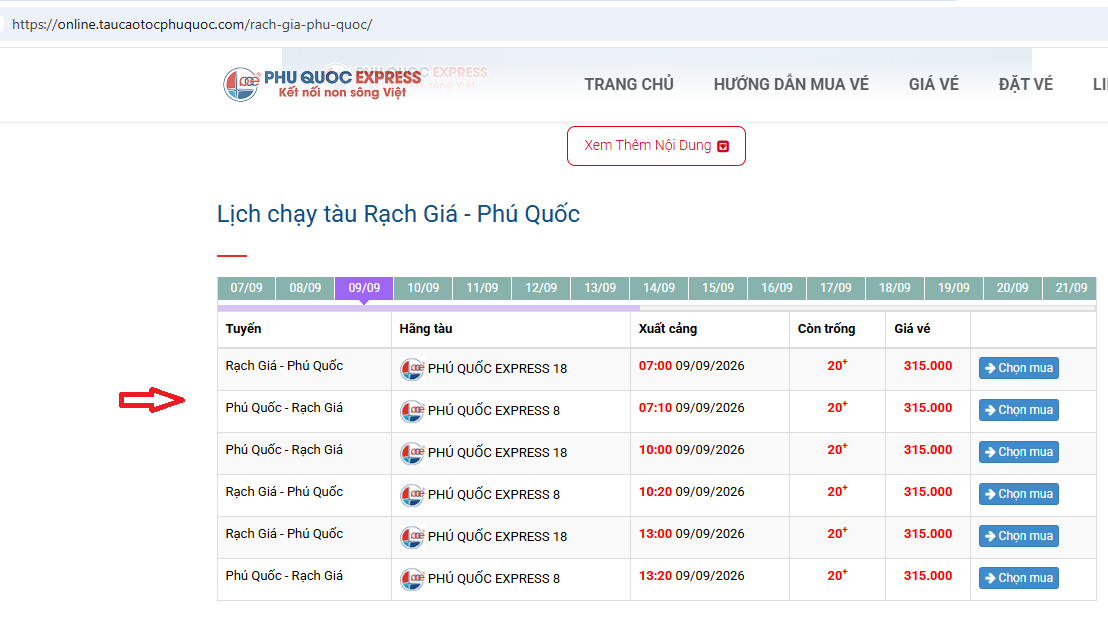This screenshot has width=1108, height=643.
Task: Click ship icon in 10:00 Express 18 row
Action: [x=412, y=453]
